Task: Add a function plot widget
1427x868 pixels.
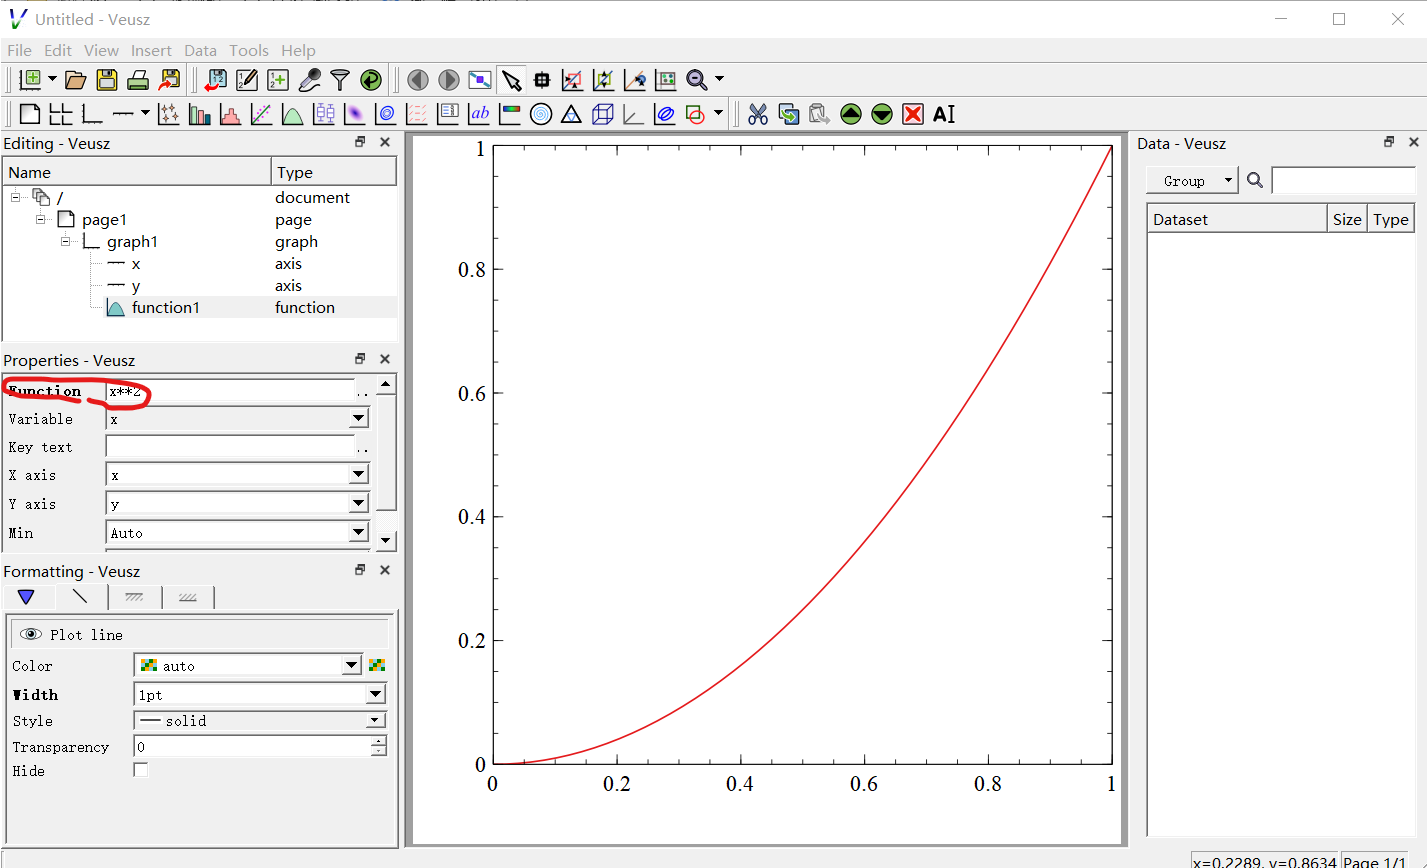Action: pos(292,114)
